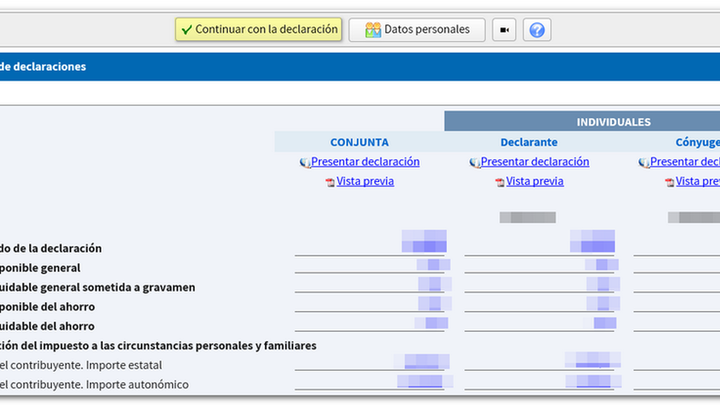720x405 pixels.
Task: Open Vista previa under CONJUNTA
Action: tap(365, 181)
